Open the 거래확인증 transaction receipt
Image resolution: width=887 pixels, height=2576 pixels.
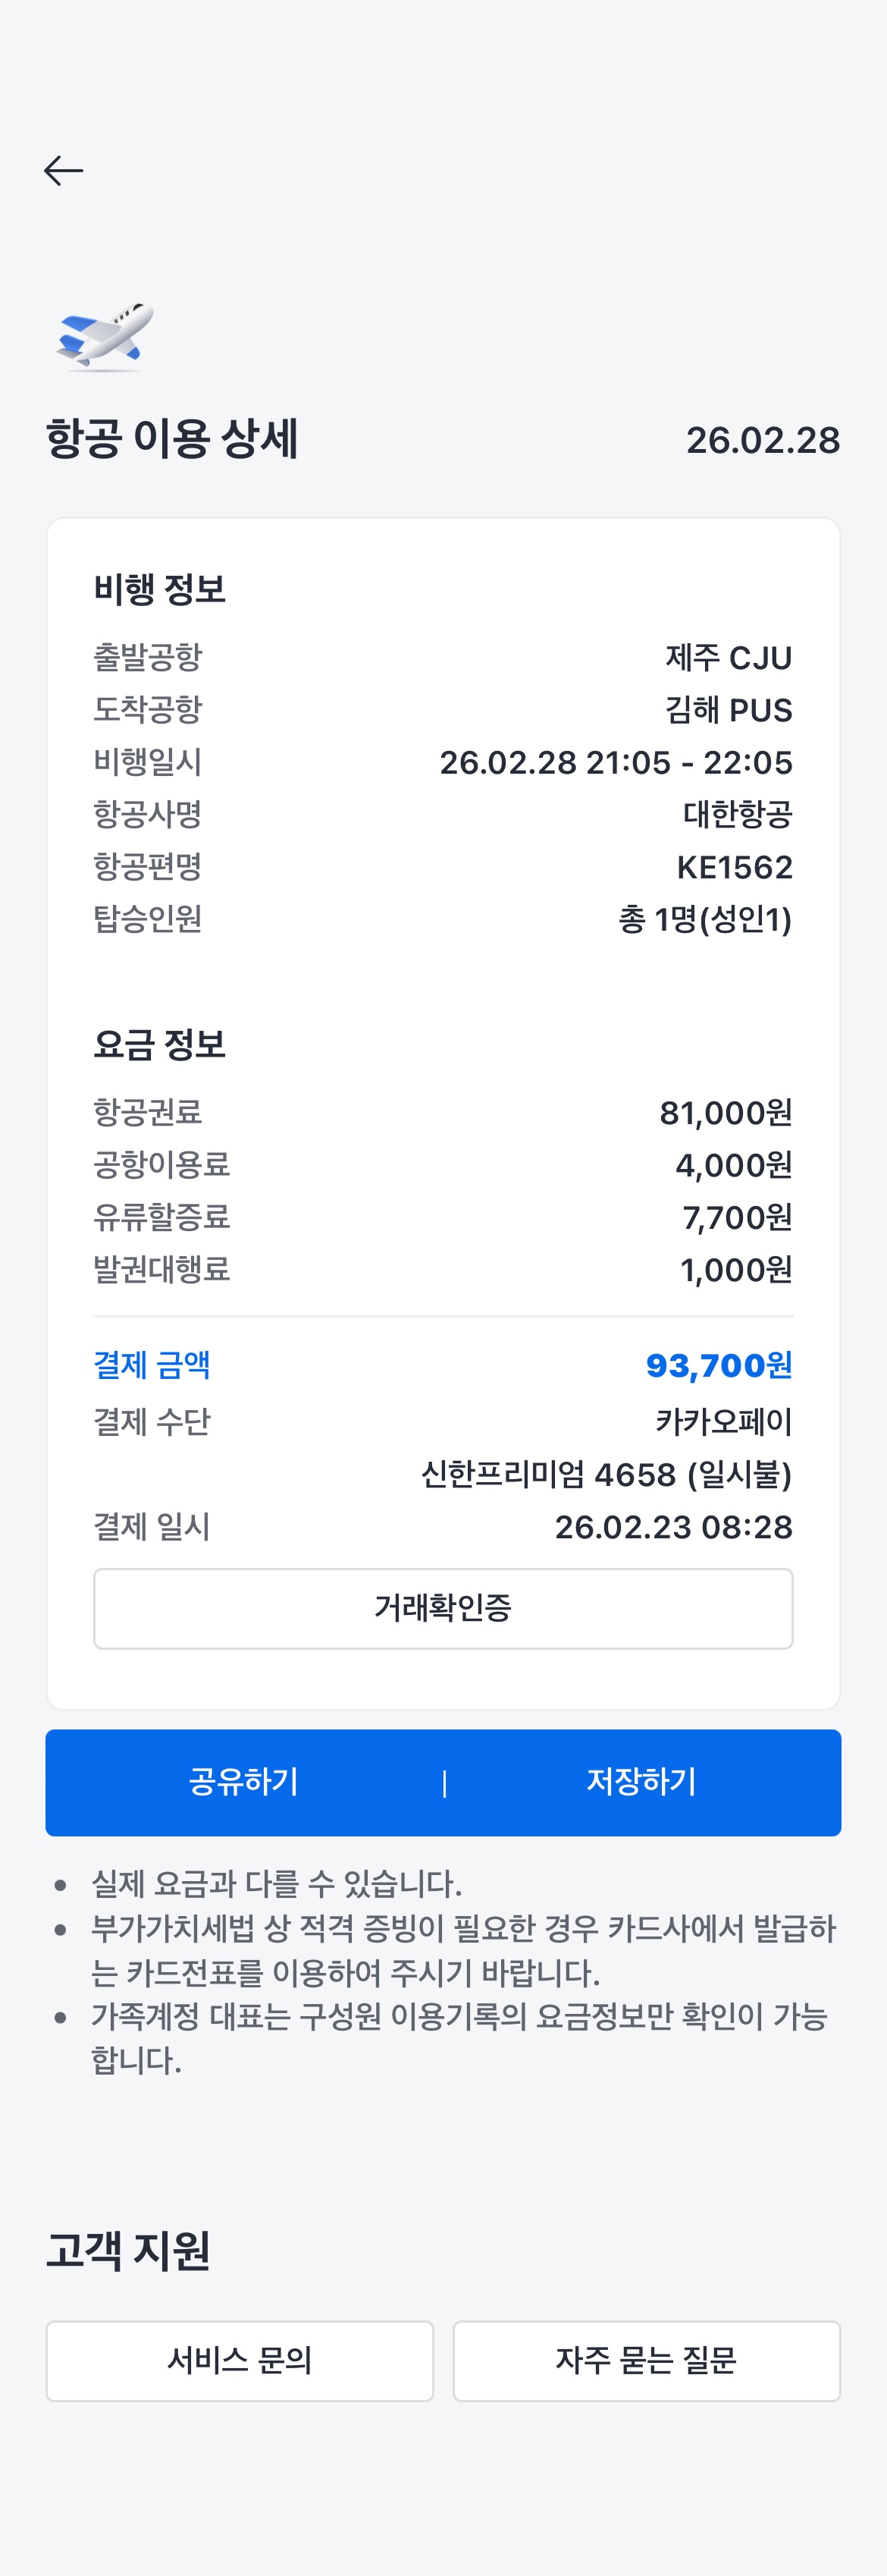443,1608
